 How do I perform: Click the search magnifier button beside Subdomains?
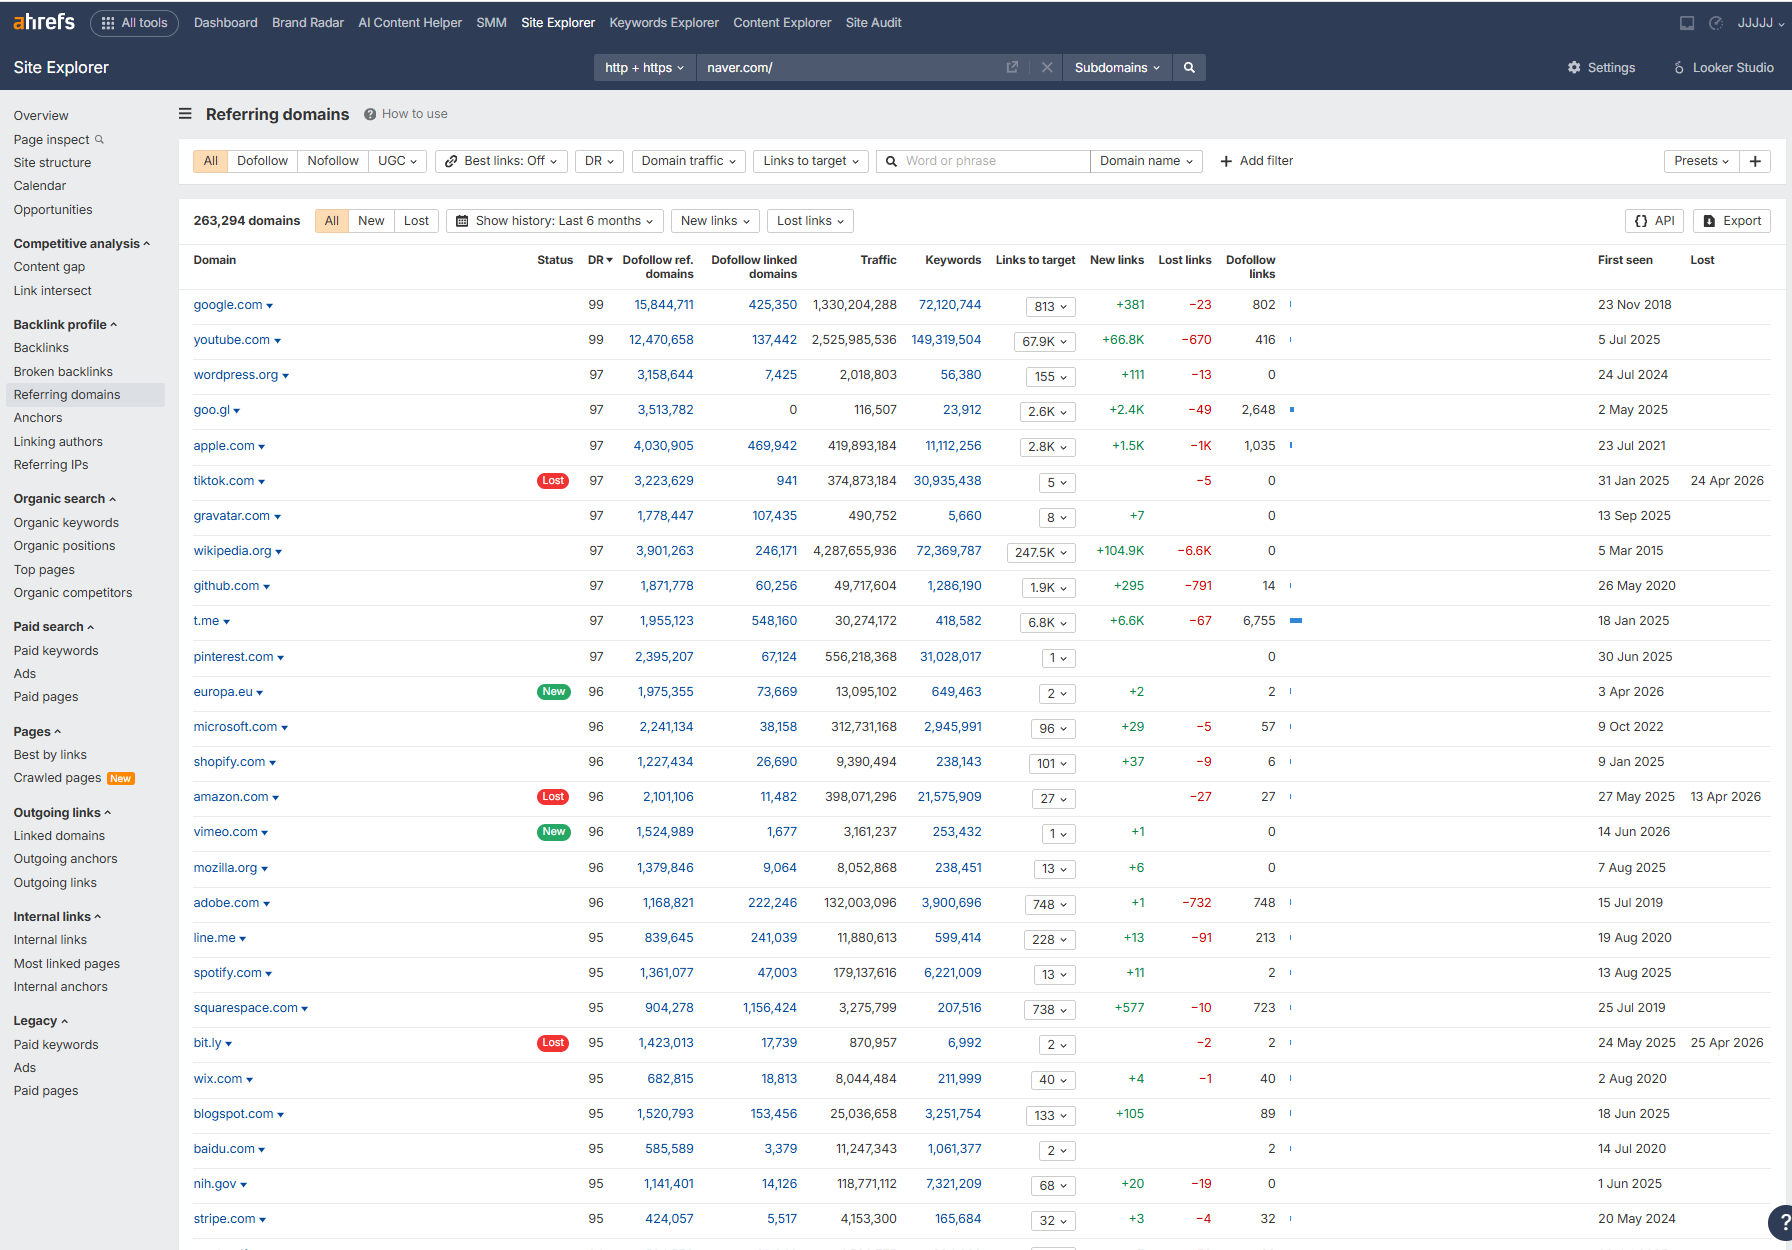1189,68
